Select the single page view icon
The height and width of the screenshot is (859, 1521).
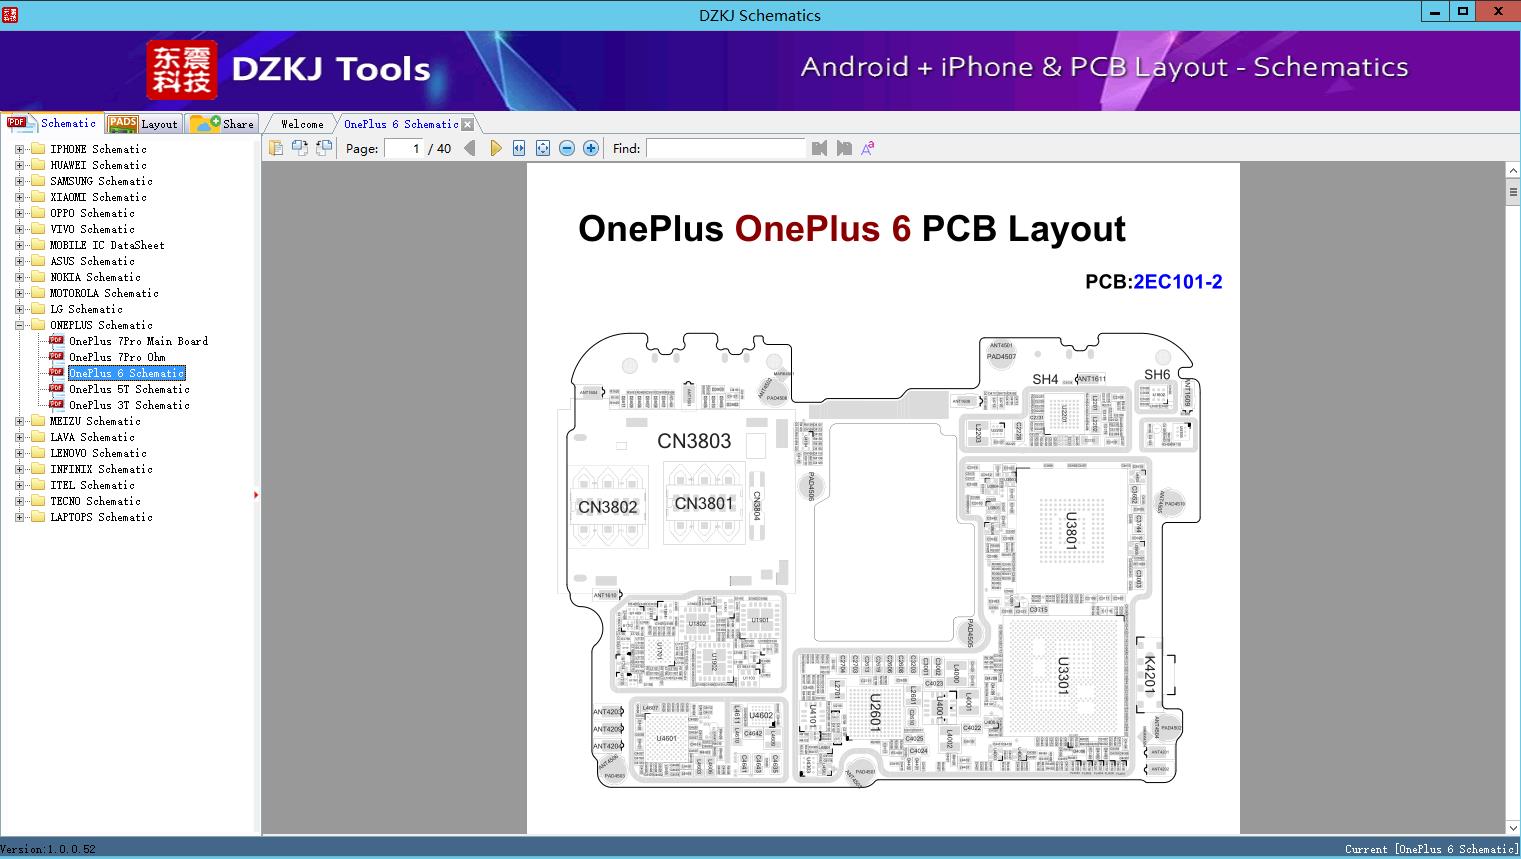(276, 147)
